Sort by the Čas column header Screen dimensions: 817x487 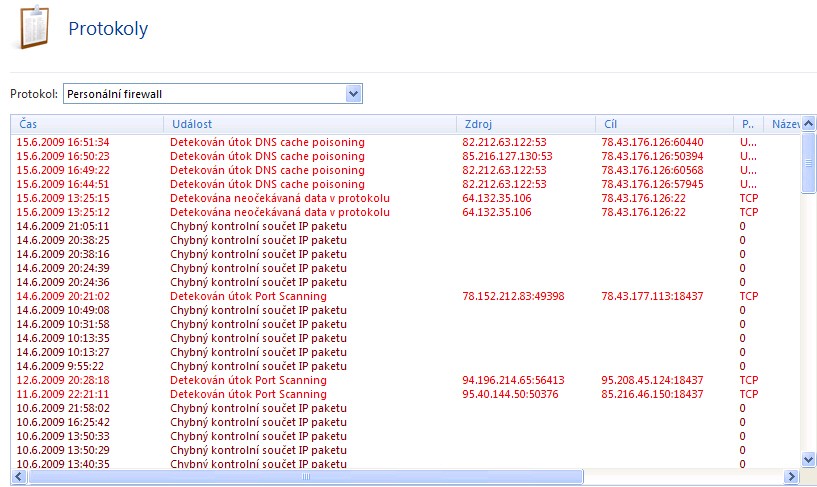click(87, 124)
